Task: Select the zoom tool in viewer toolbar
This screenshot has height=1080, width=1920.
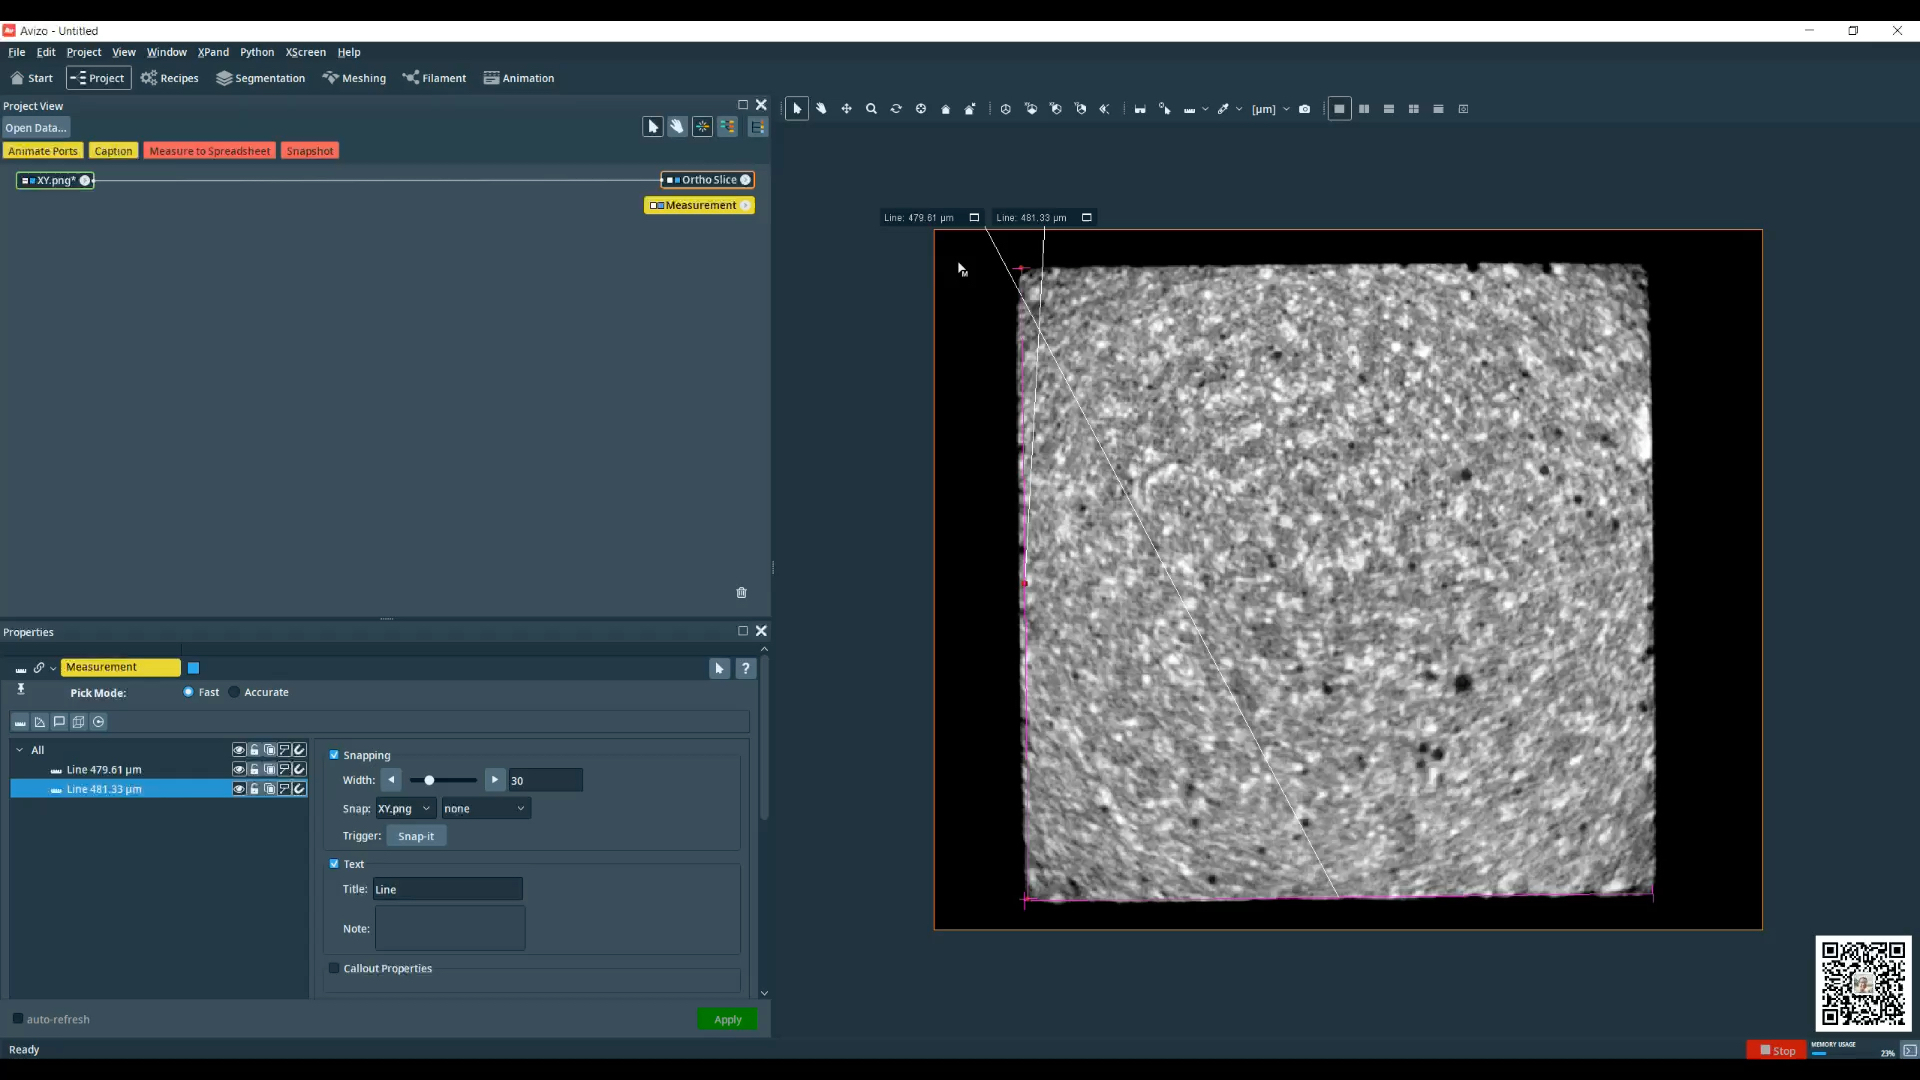Action: click(x=870, y=108)
